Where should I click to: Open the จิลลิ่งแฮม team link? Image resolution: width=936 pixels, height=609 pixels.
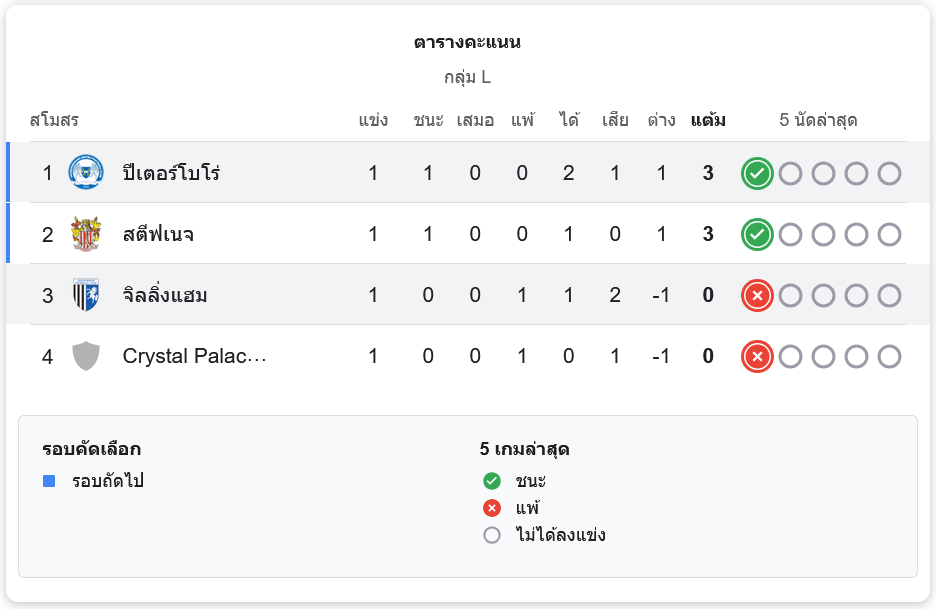[165, 295]
